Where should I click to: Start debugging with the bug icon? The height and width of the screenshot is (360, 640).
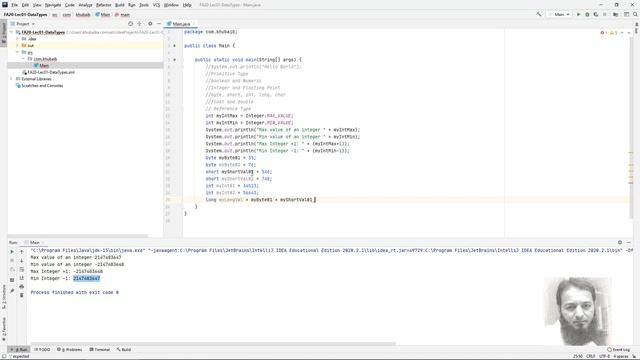click(x=587, y=14)
